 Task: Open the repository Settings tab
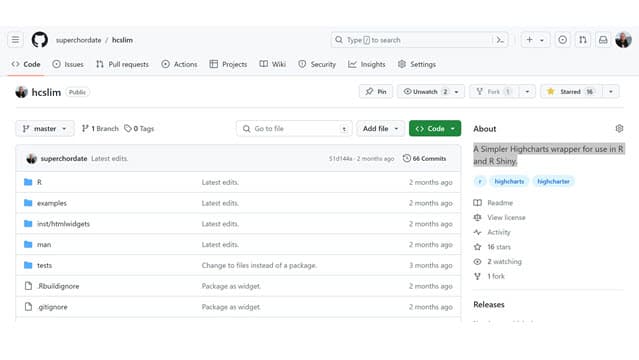(x=417, y=64)
